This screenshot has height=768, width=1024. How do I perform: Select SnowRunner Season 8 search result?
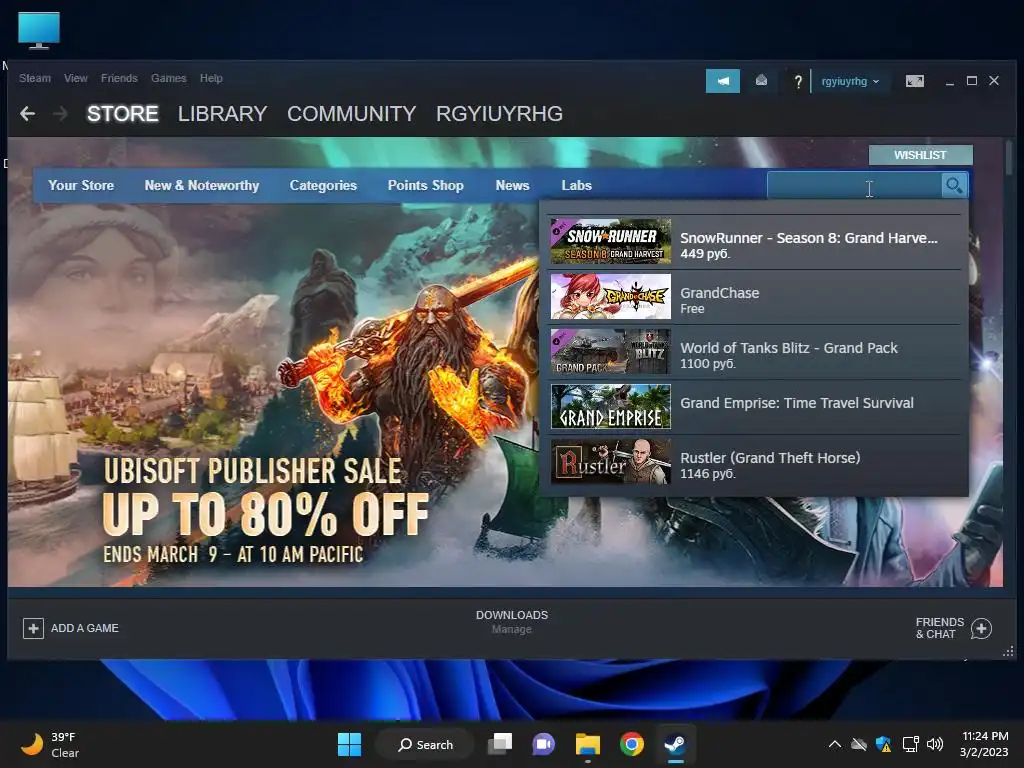point(754,242)
